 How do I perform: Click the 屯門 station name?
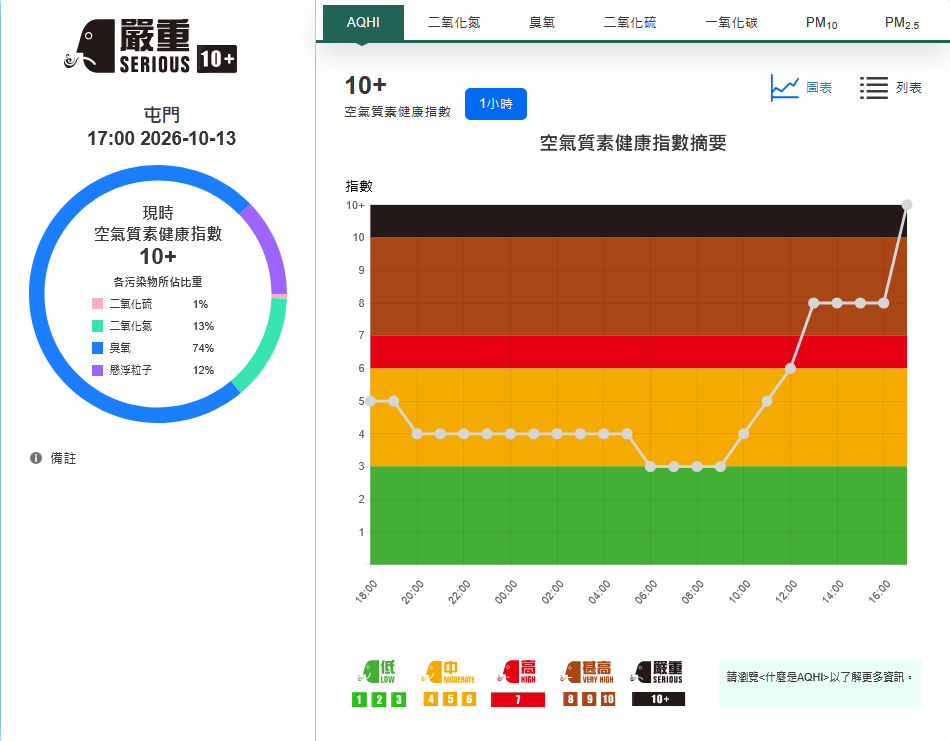(x=161, y=115)
